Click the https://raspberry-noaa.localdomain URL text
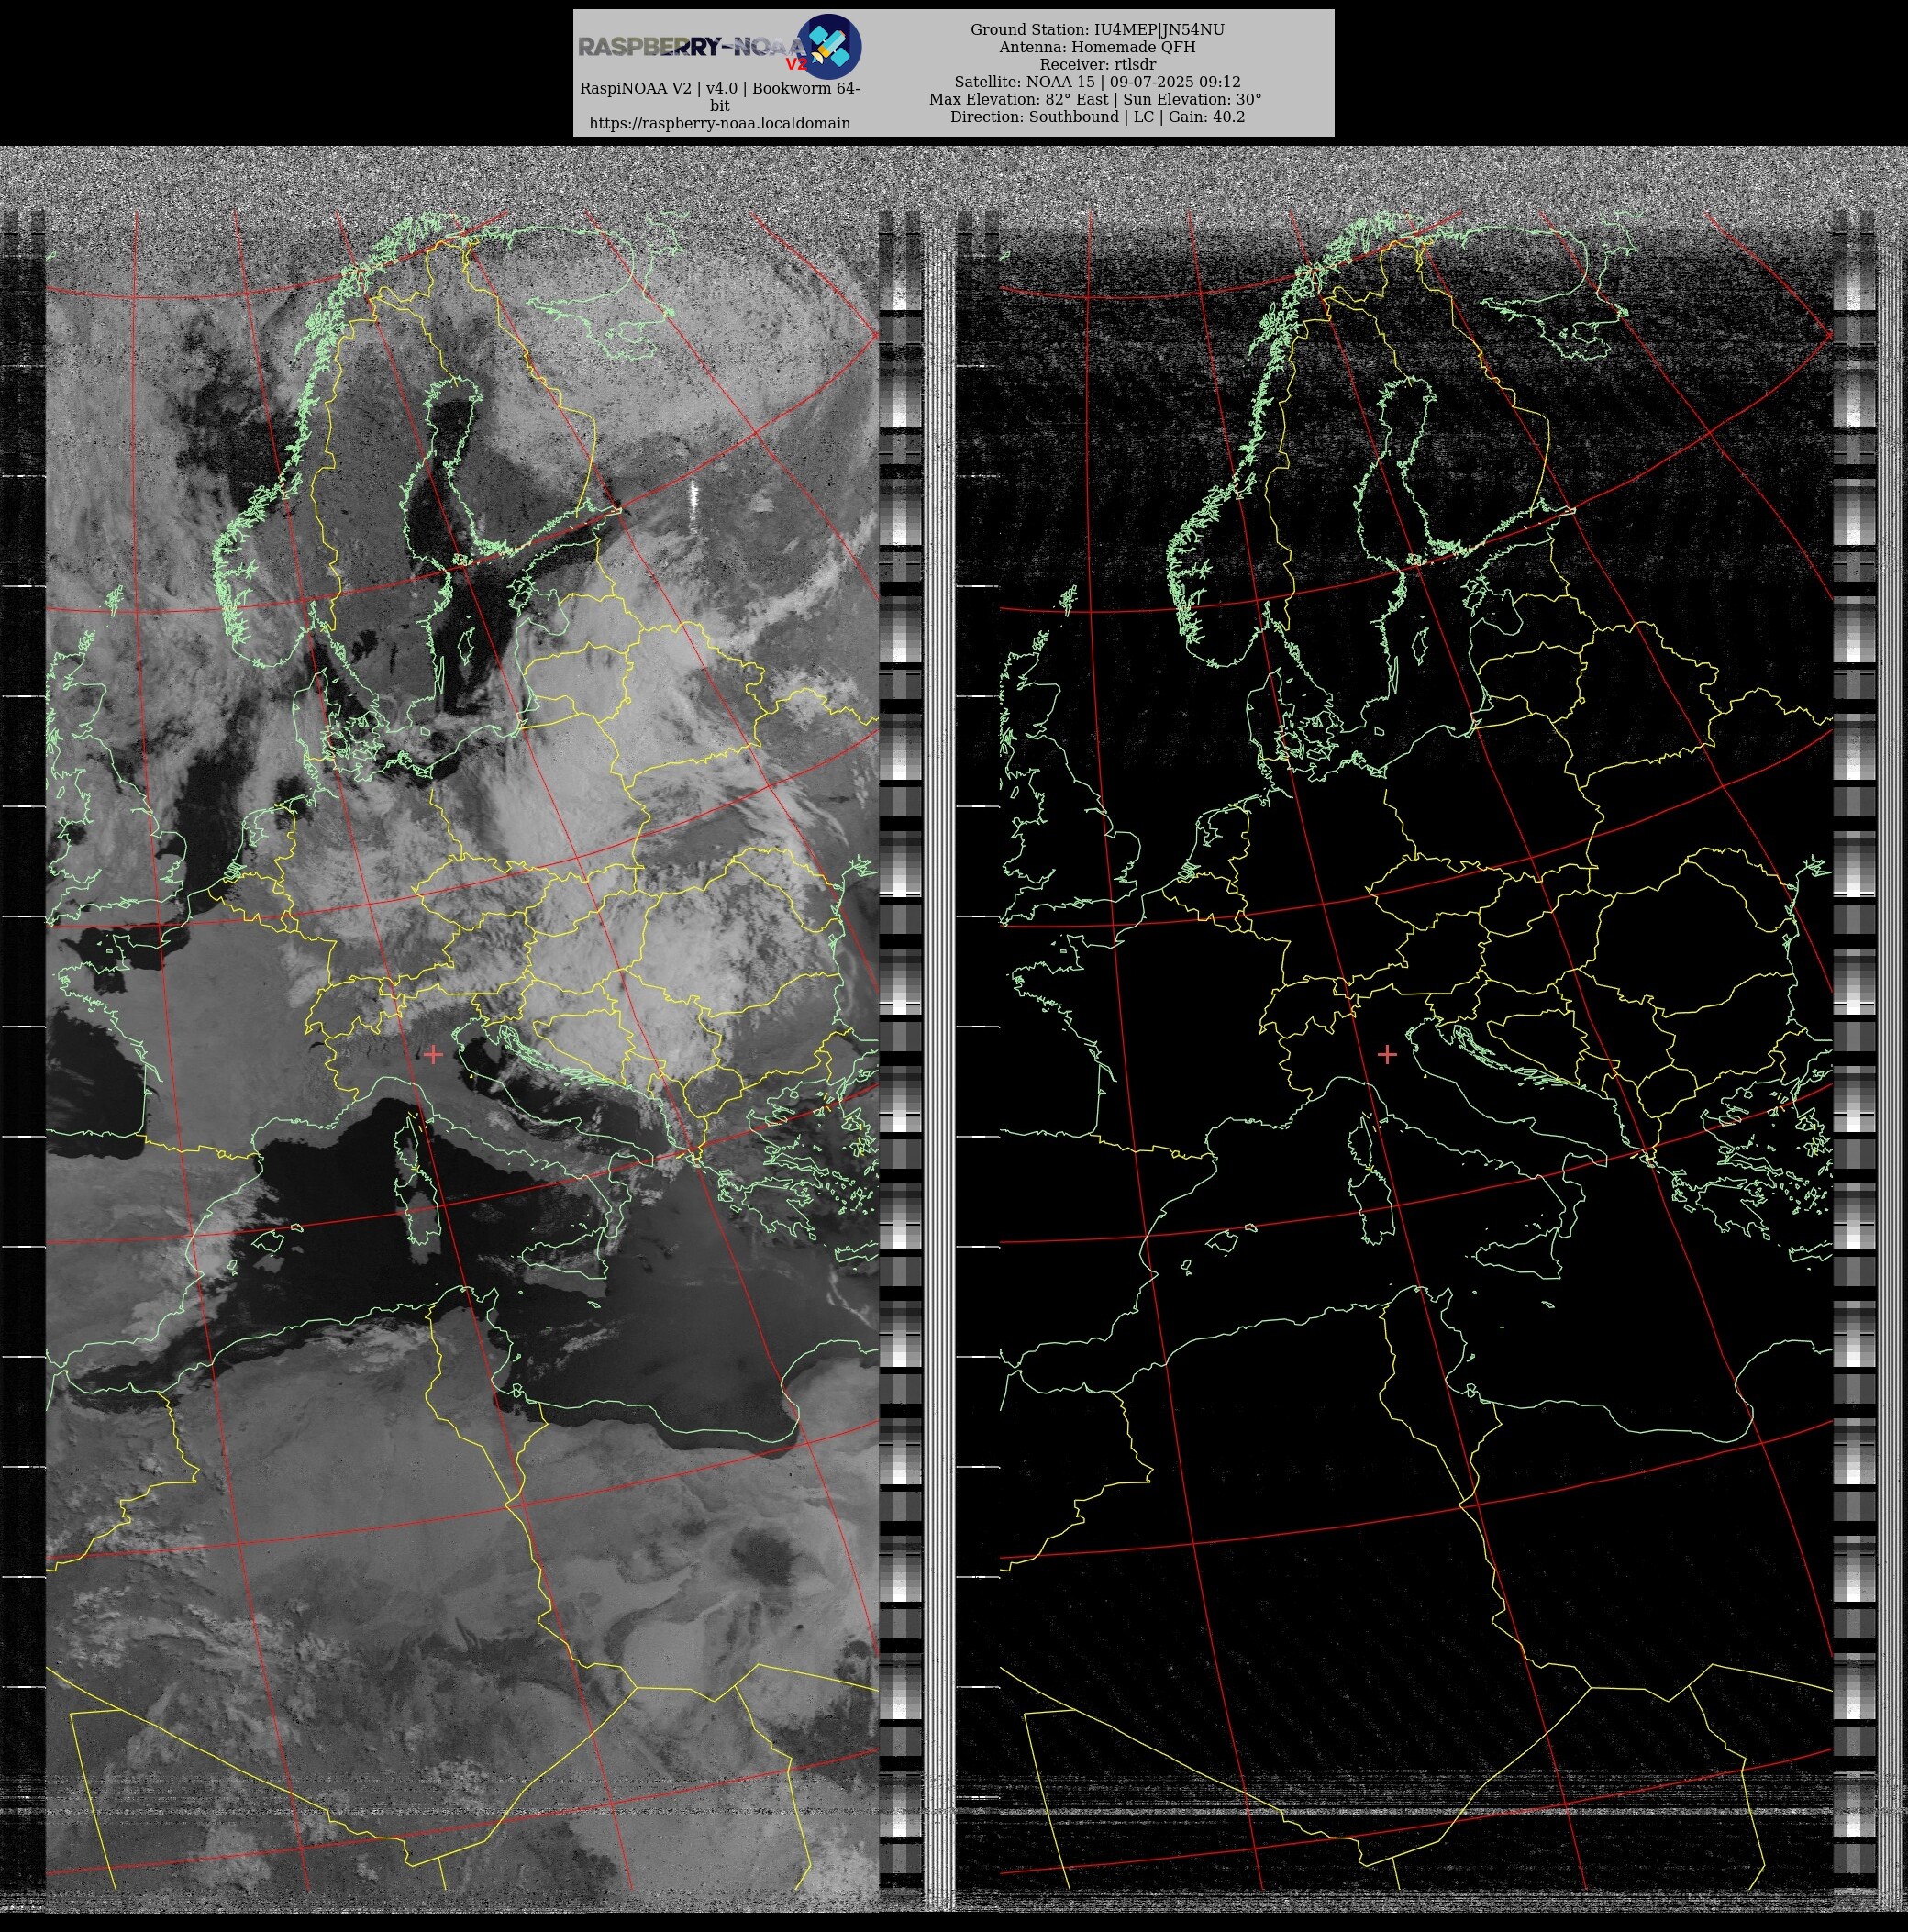 pyautogui.click(x=719, y=123)
